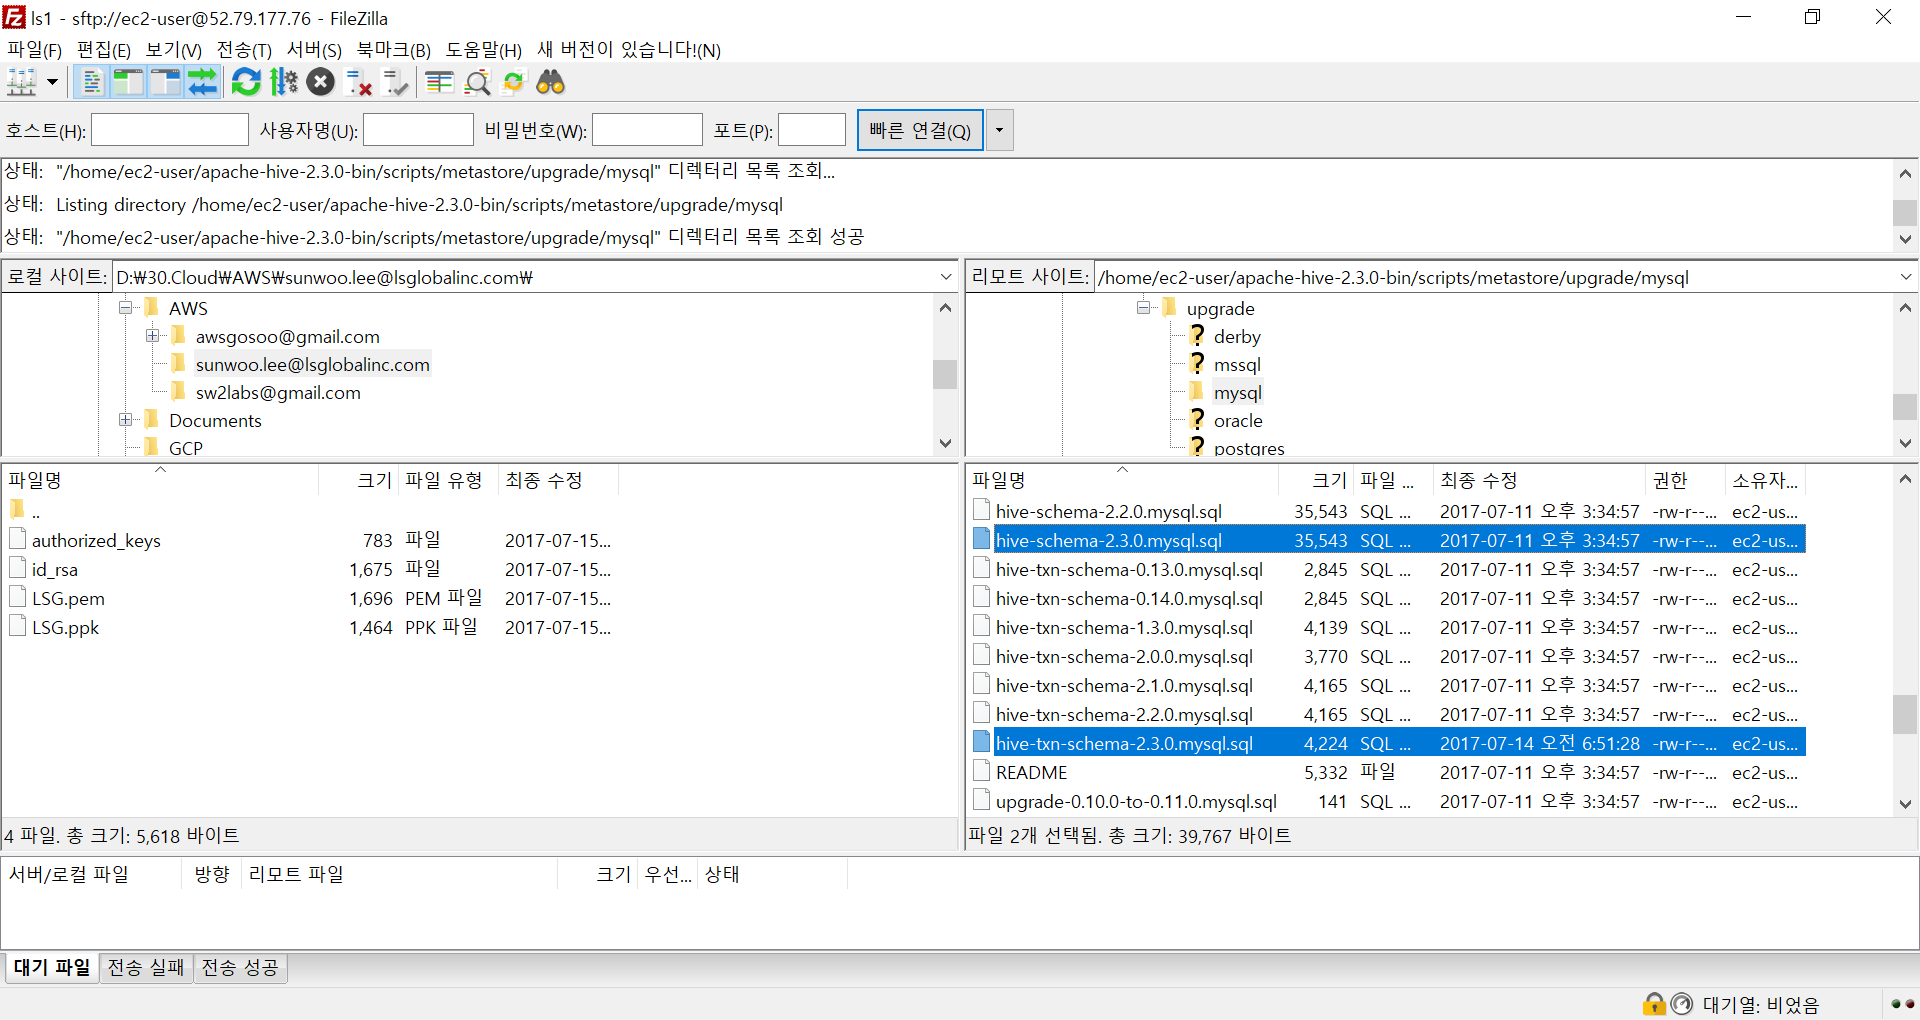
Task: Toggle the transfer queue display
Action: click(202, 82)
